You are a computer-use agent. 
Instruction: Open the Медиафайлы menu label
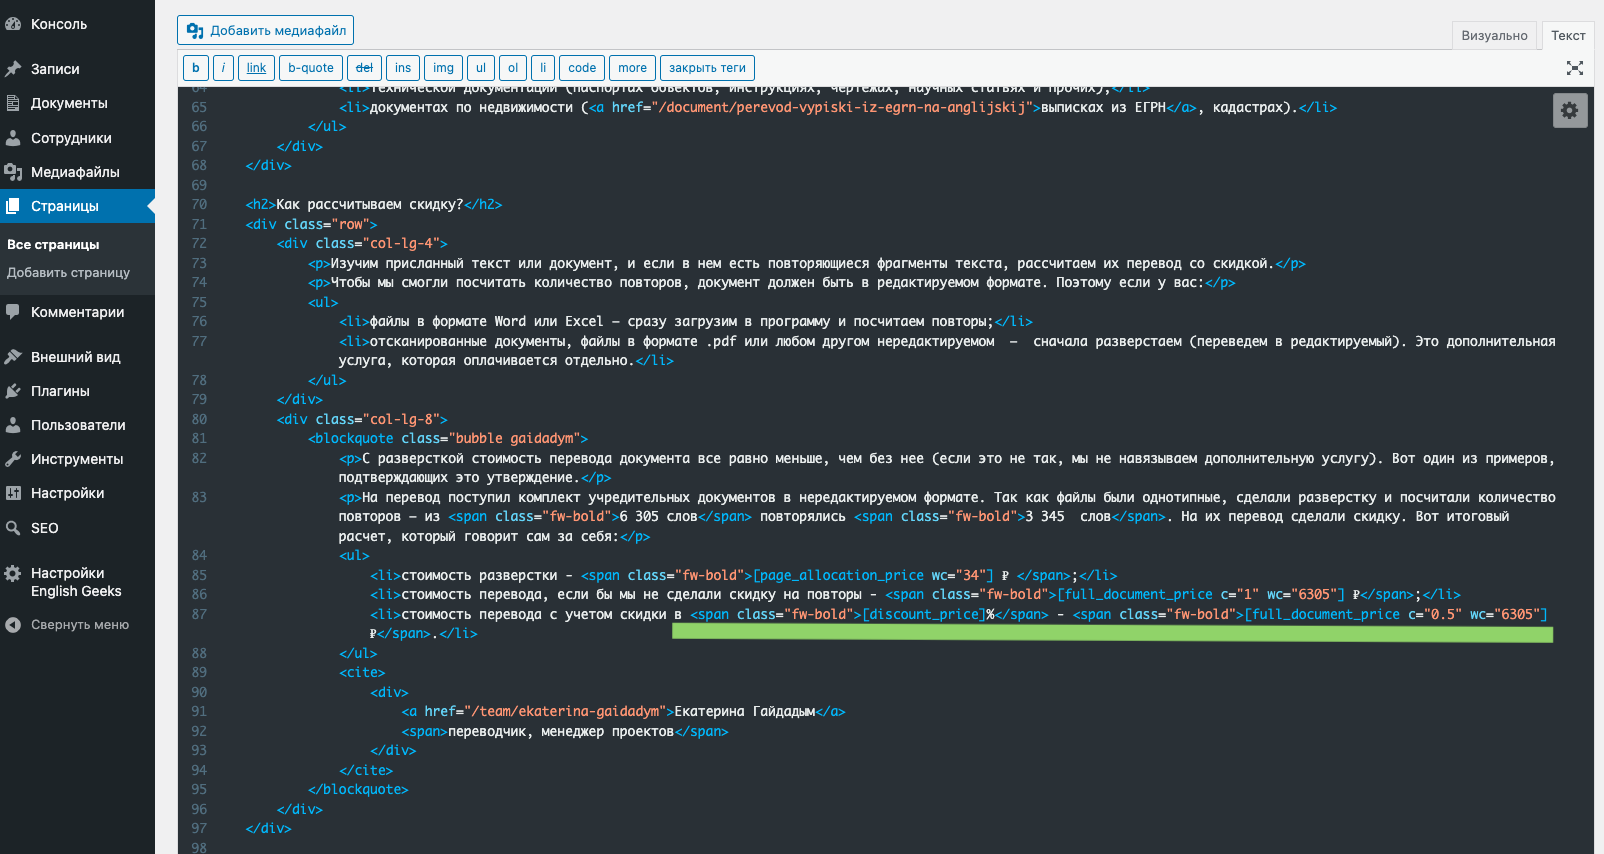75,172
